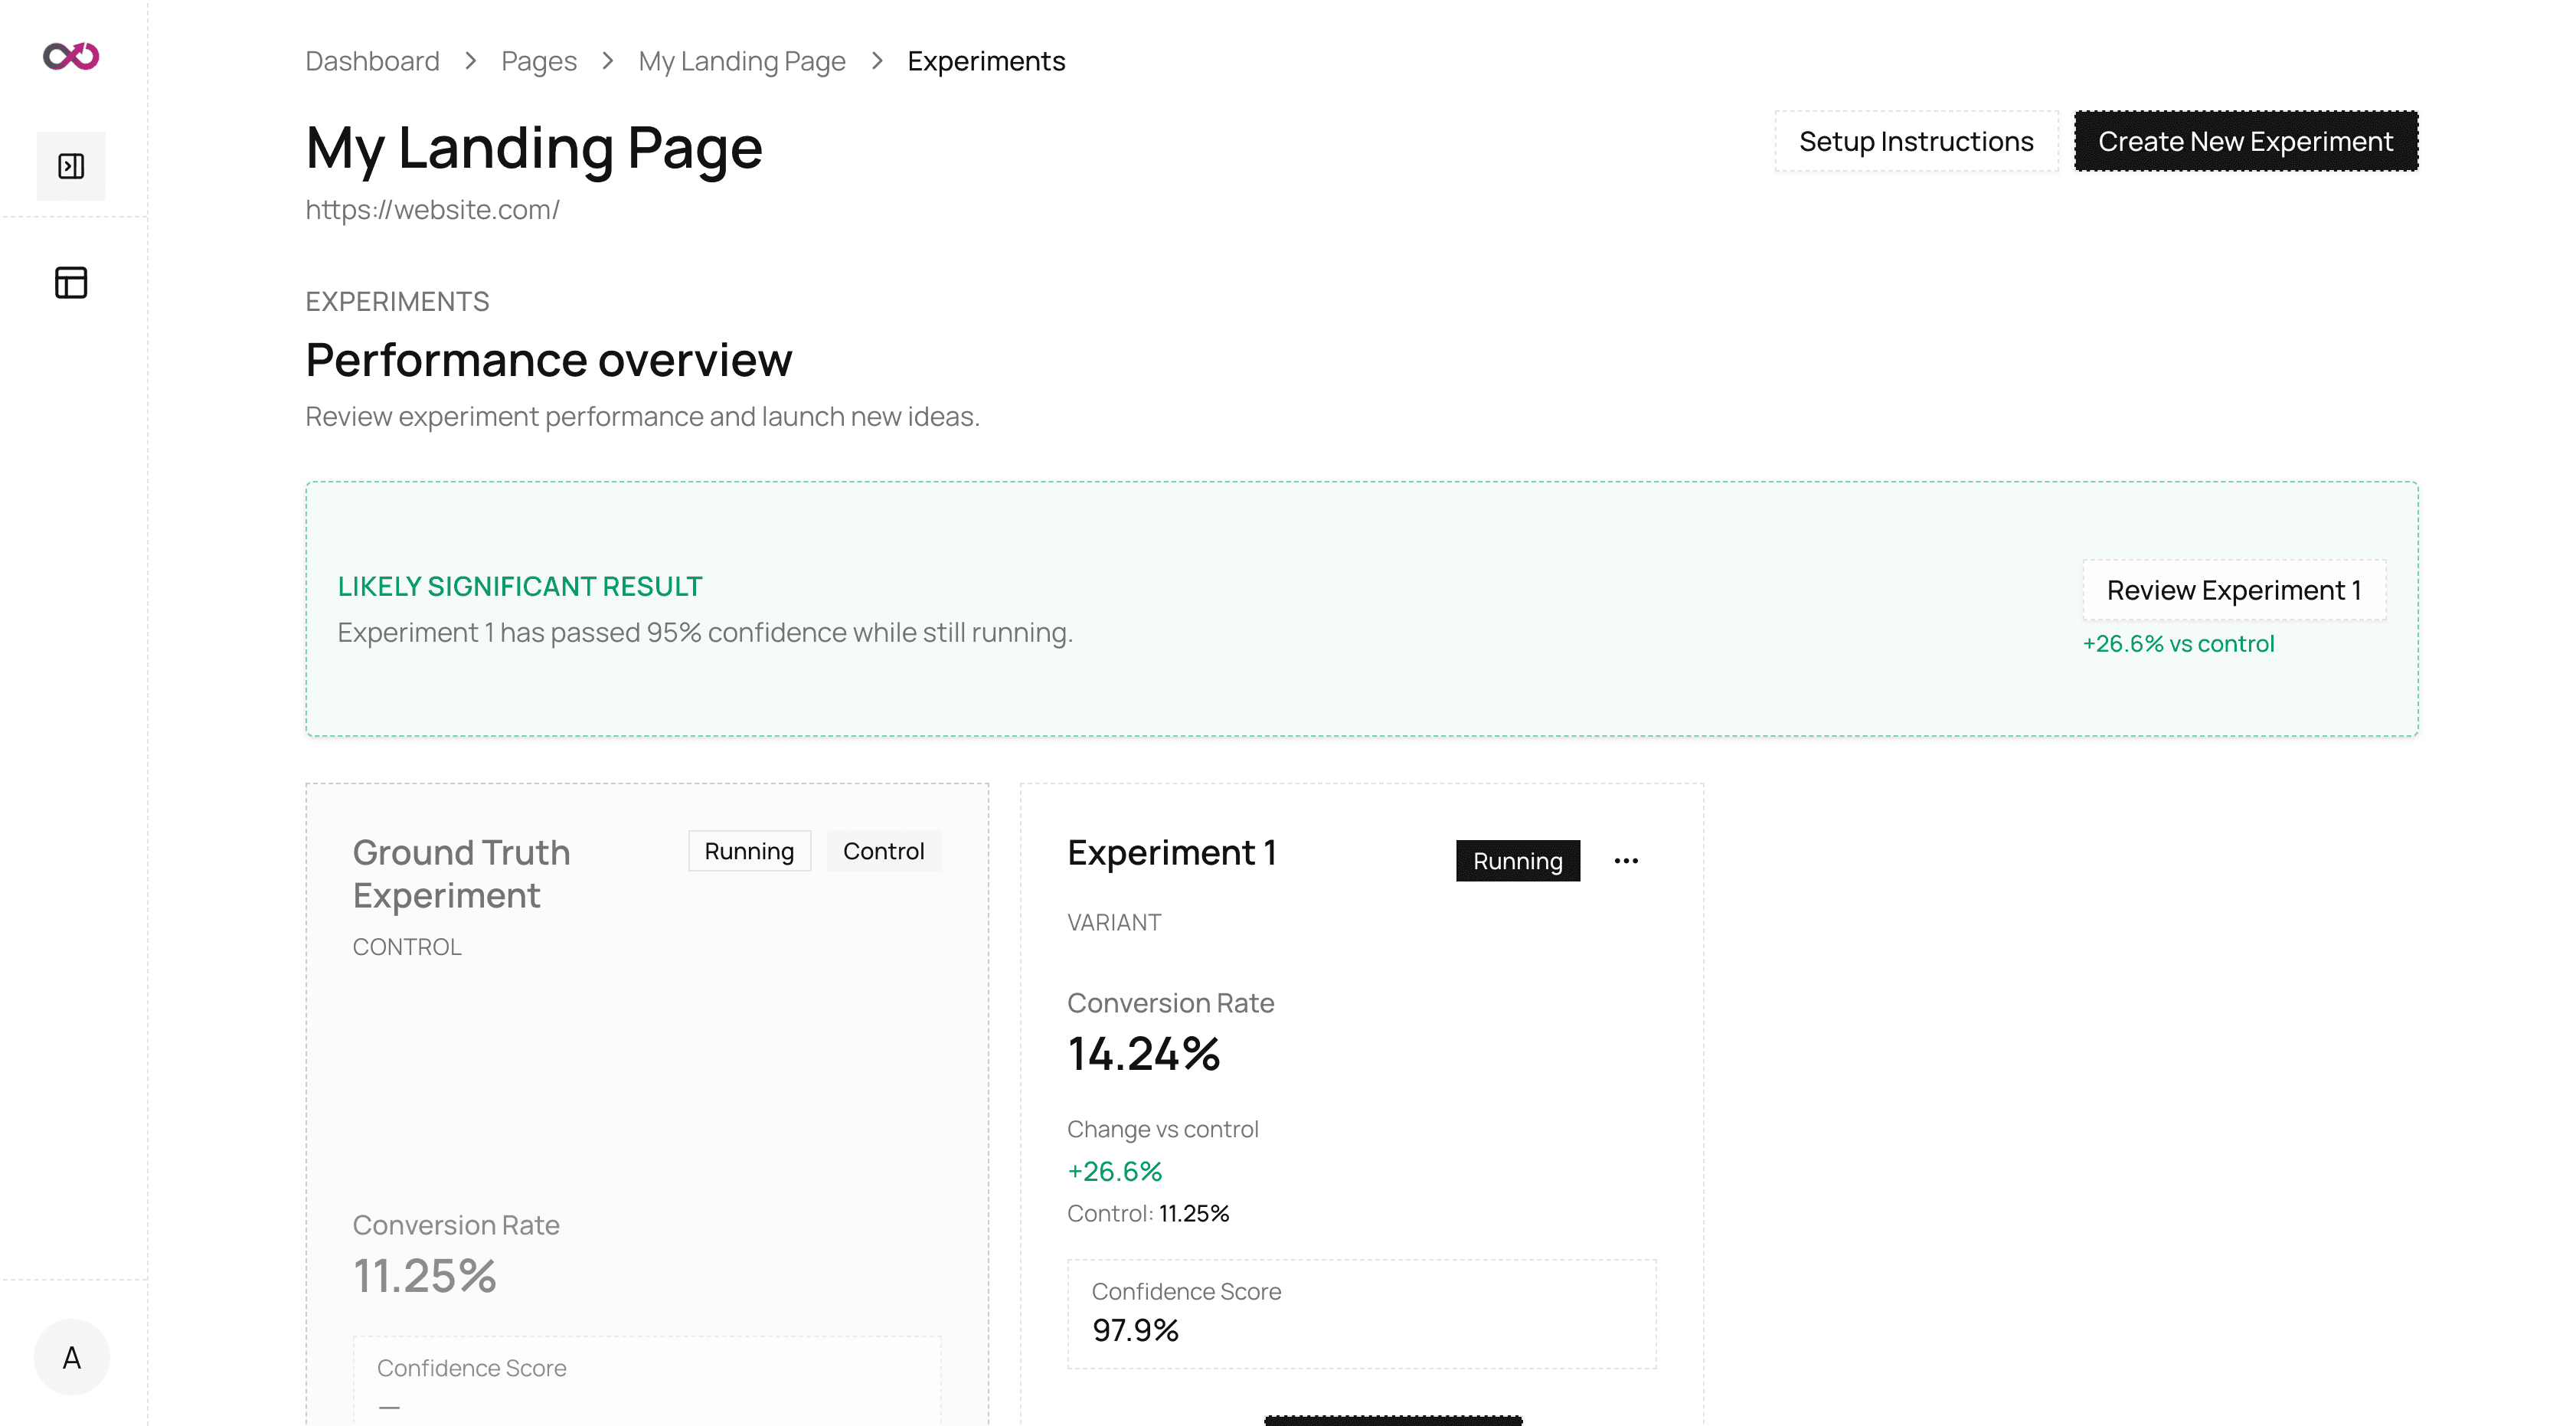Collapse the sidebar with the panel-collapse icon

[x=71, y=166]
